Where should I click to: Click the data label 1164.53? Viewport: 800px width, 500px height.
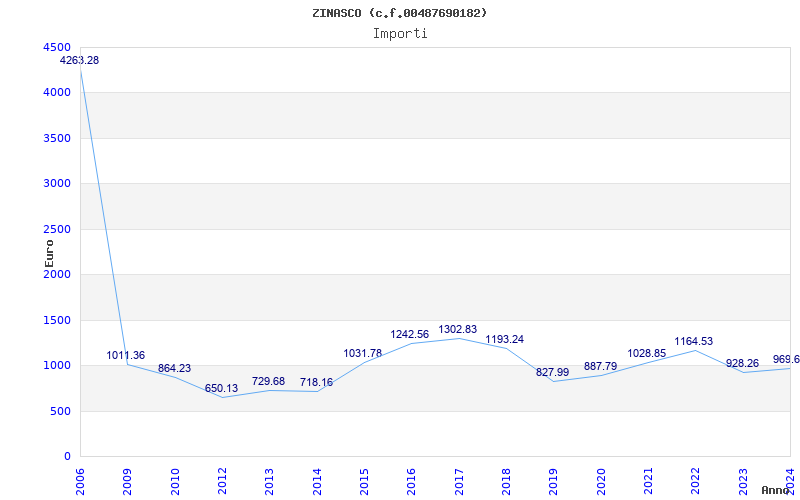(x=694, y=341)
